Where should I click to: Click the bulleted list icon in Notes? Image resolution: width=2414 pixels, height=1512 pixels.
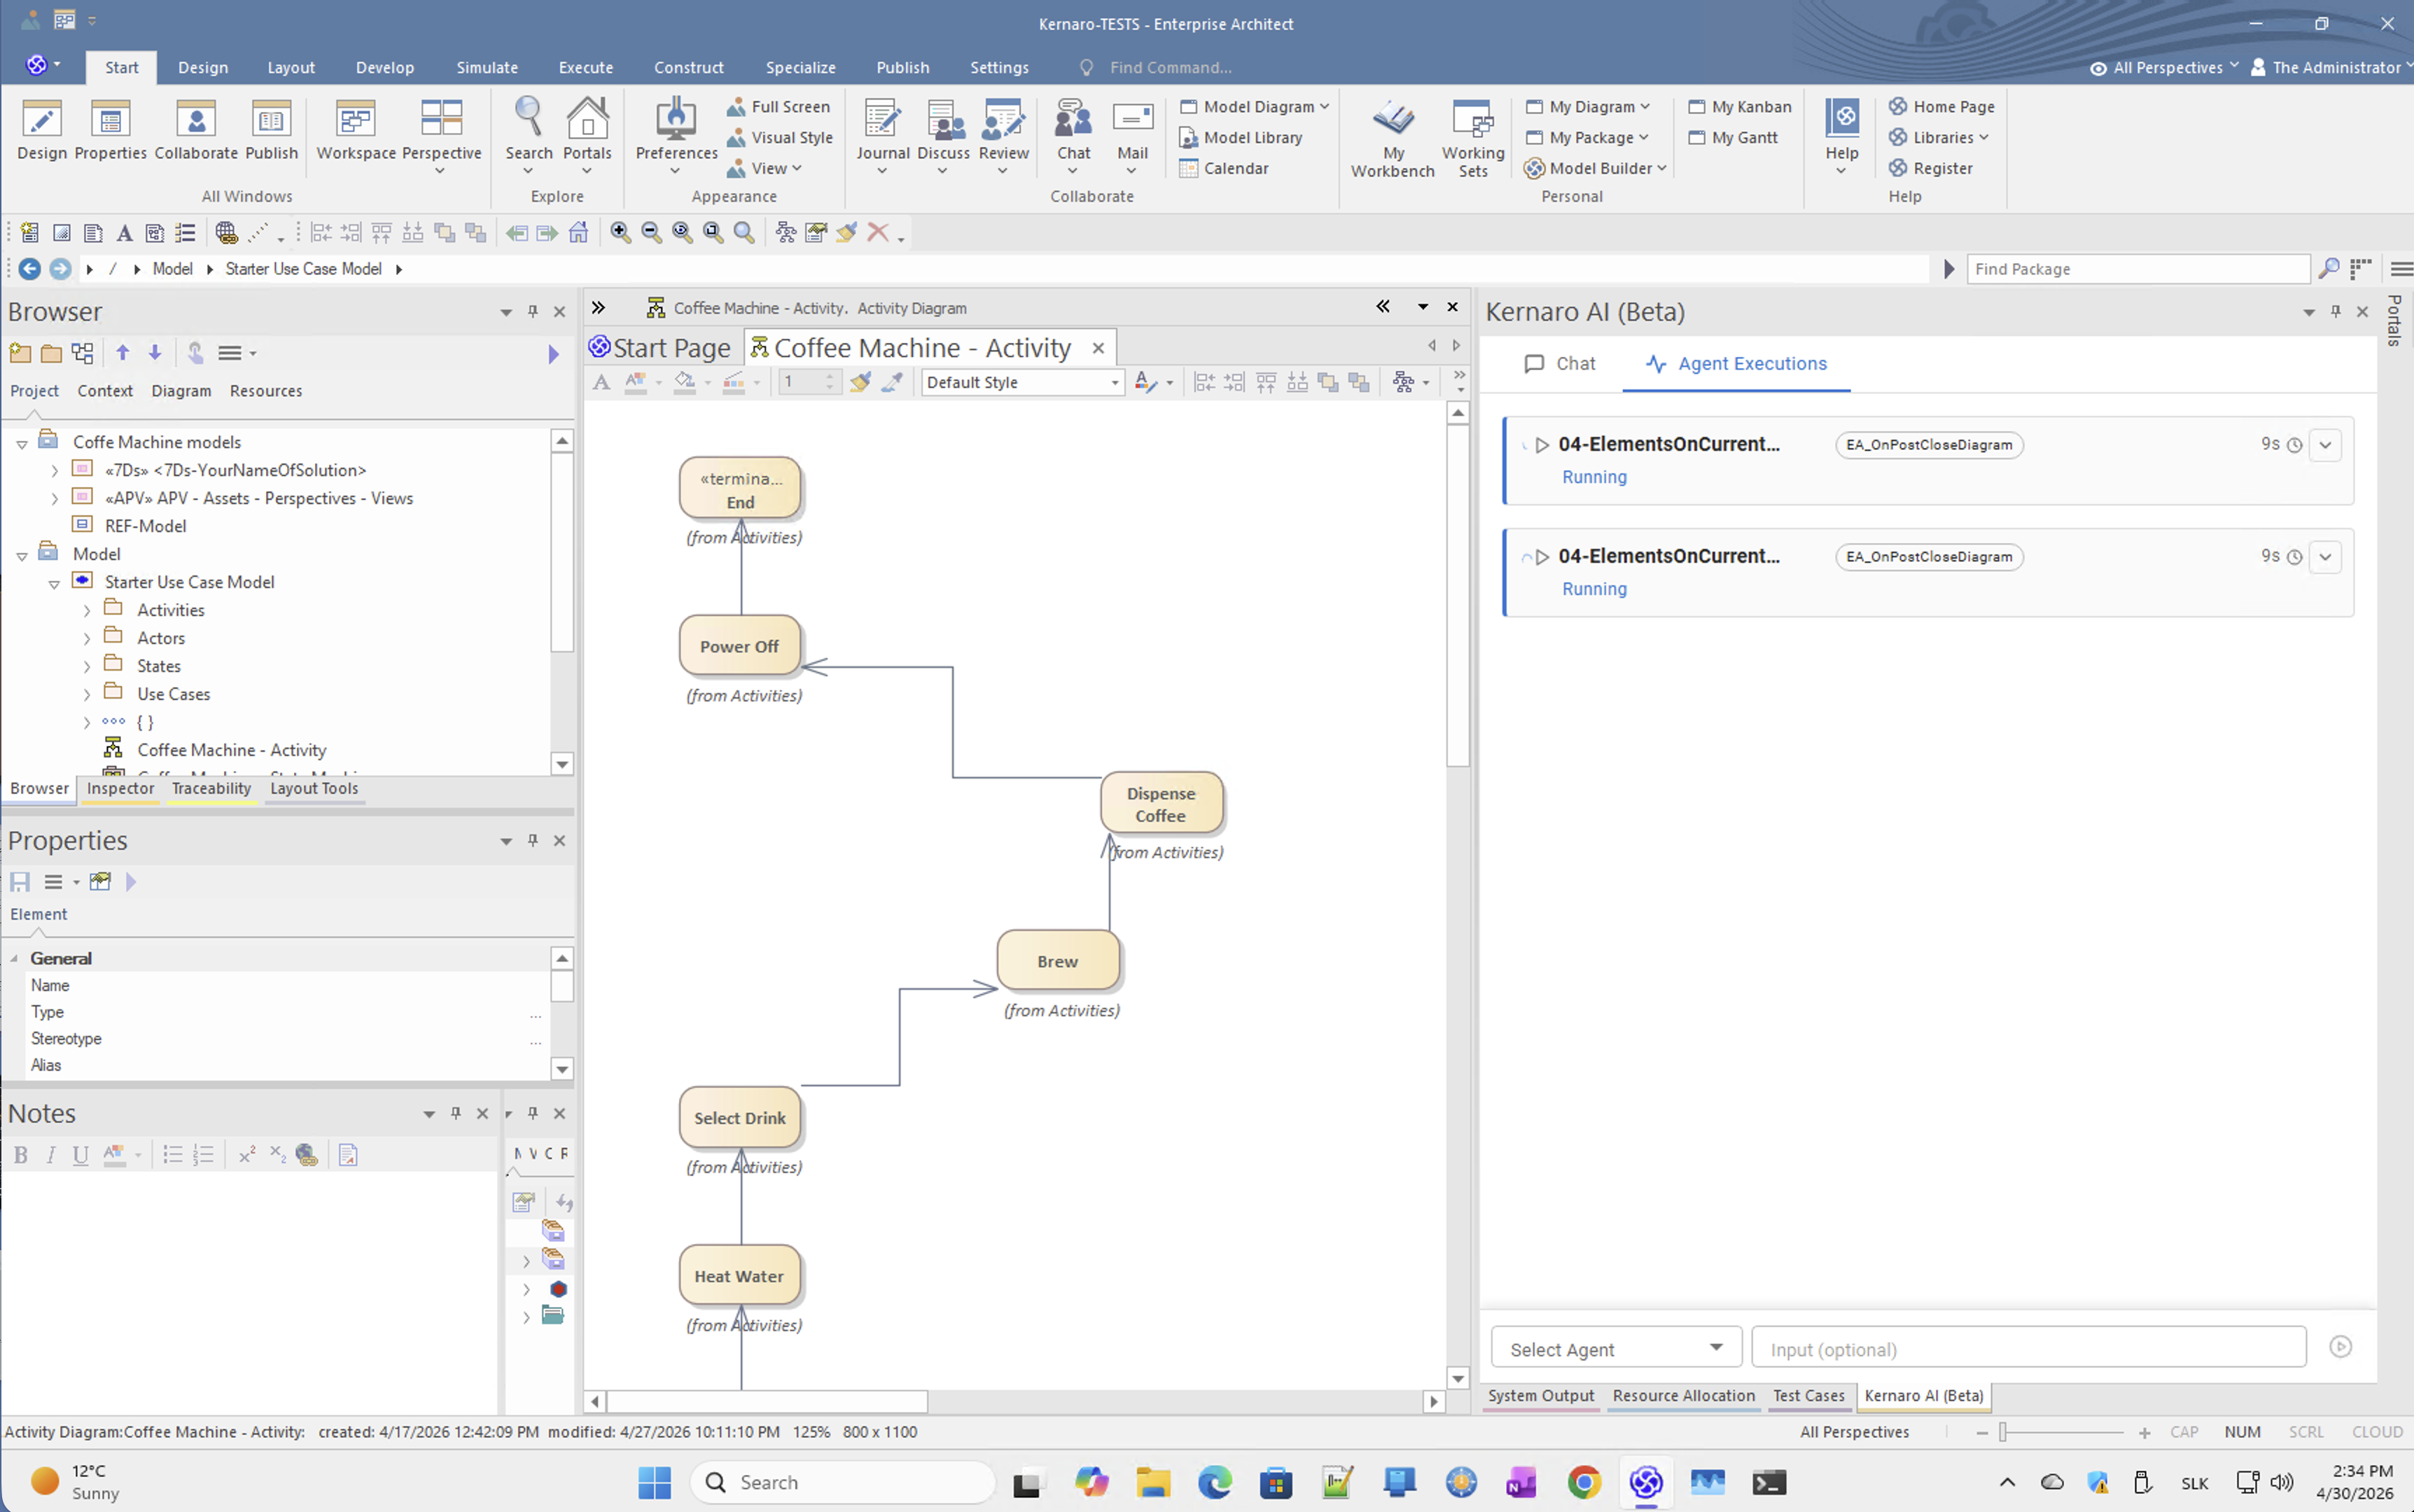coord(172,1156)
